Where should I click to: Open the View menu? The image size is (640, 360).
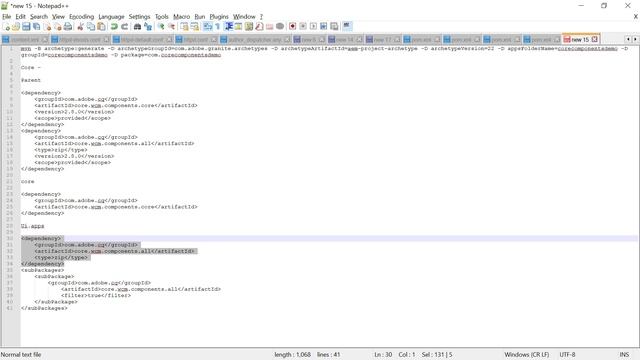tap(58, 17)
